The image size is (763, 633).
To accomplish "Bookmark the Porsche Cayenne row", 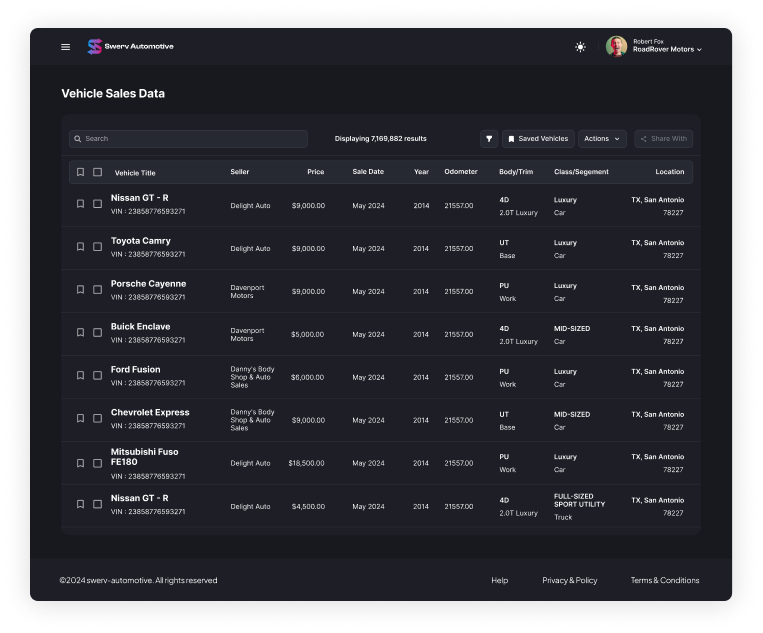I will click(80, 289).
